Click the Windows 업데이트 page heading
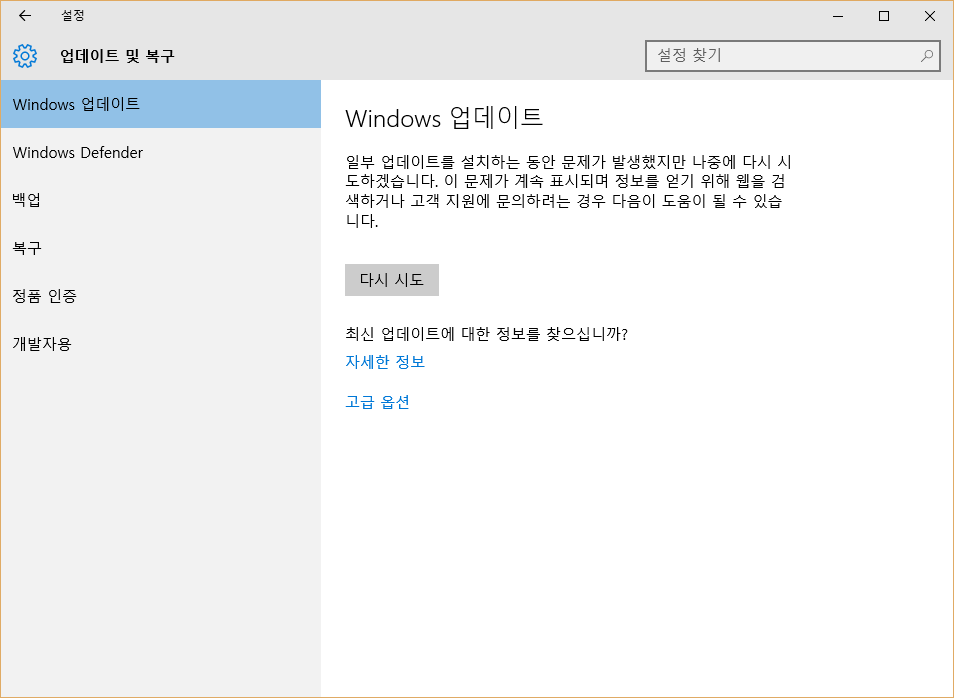The height and width of the screenshot is (698, 954). pos(444,117)
